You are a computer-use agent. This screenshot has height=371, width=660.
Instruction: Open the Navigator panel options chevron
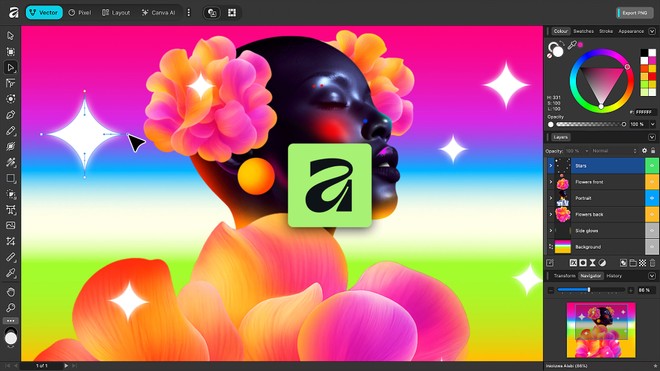[x=652, y=276]
